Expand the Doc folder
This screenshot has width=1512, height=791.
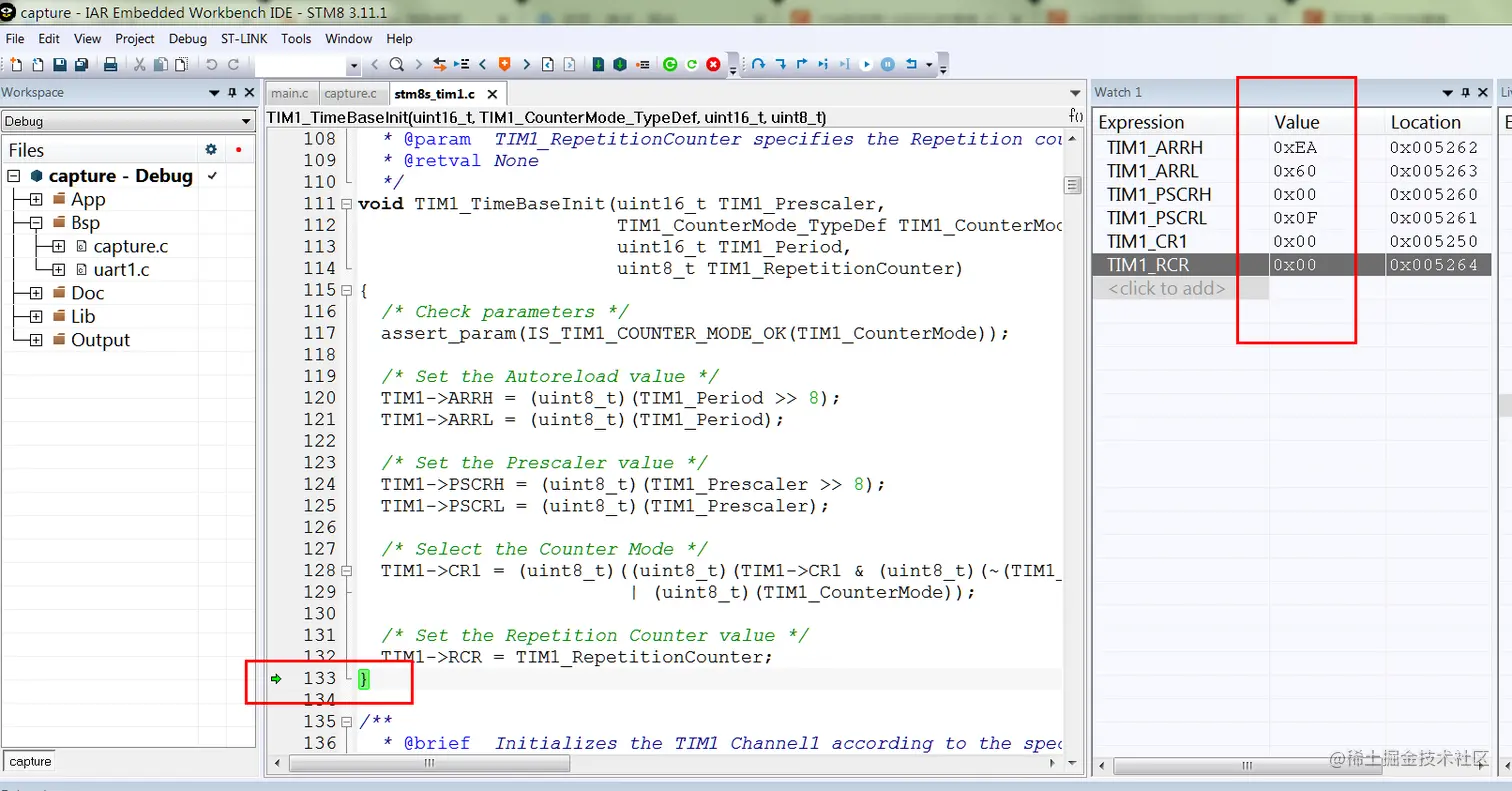36,293
